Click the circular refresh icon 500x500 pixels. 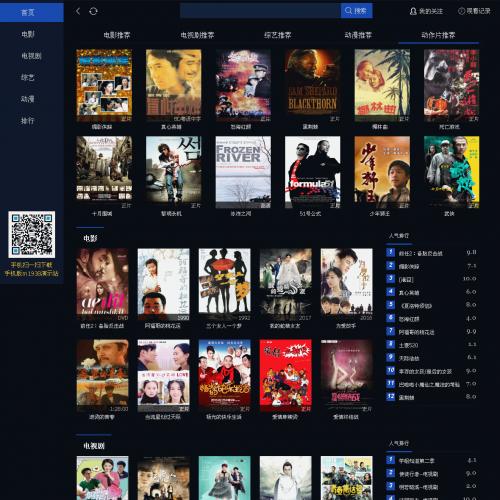click(93, 11)
